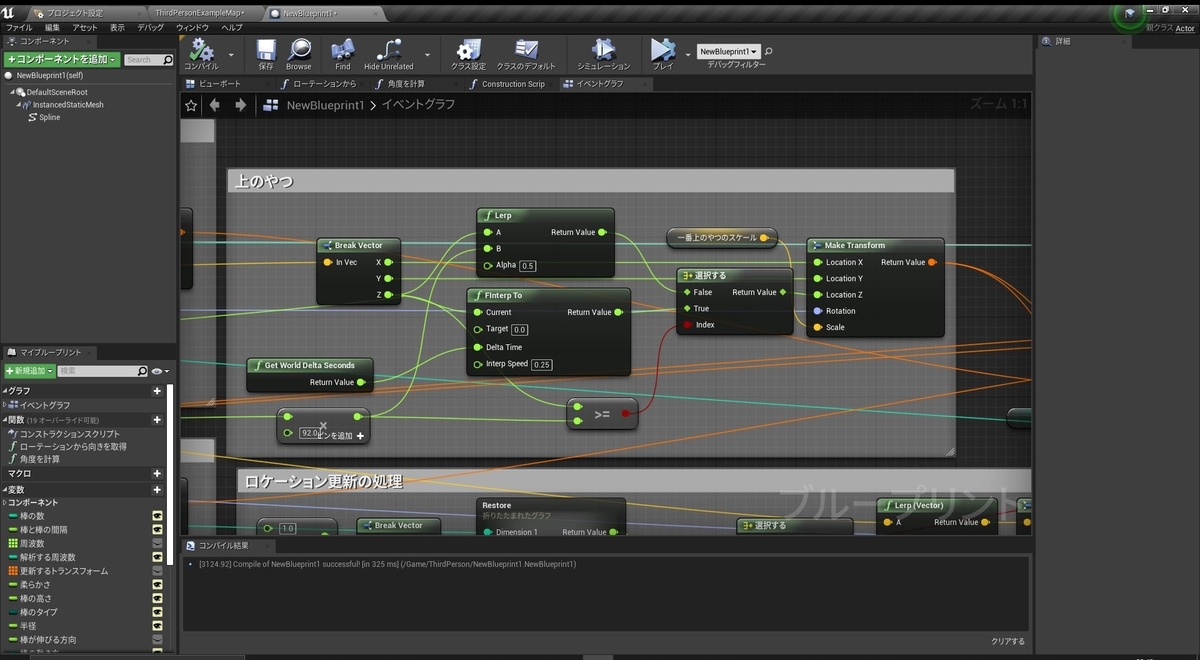Open Play options dropdown arrow
The width and height of the screenshot is (1200, 660).
(688, 54)
